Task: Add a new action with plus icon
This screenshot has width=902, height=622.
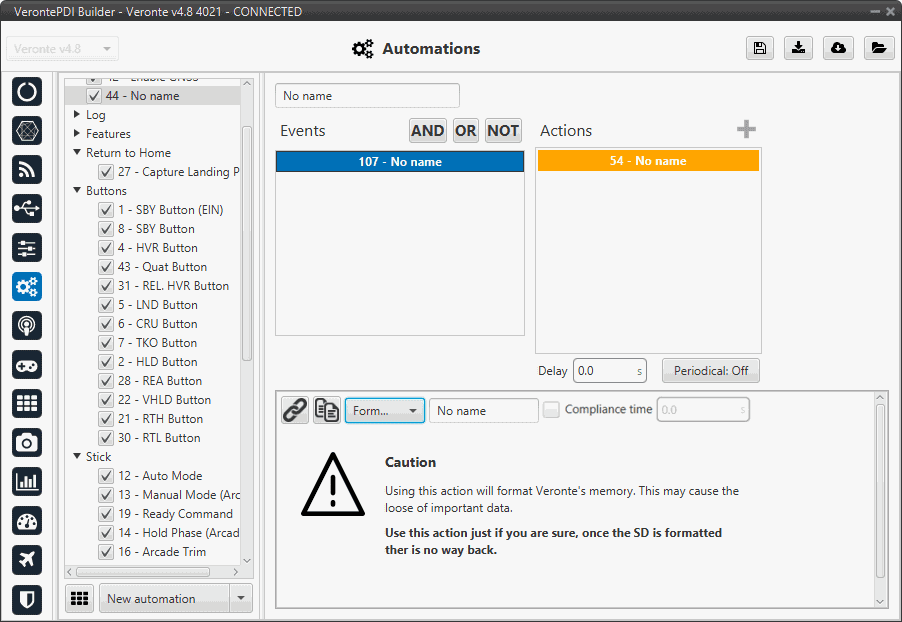Action: [x=746, y=130]
